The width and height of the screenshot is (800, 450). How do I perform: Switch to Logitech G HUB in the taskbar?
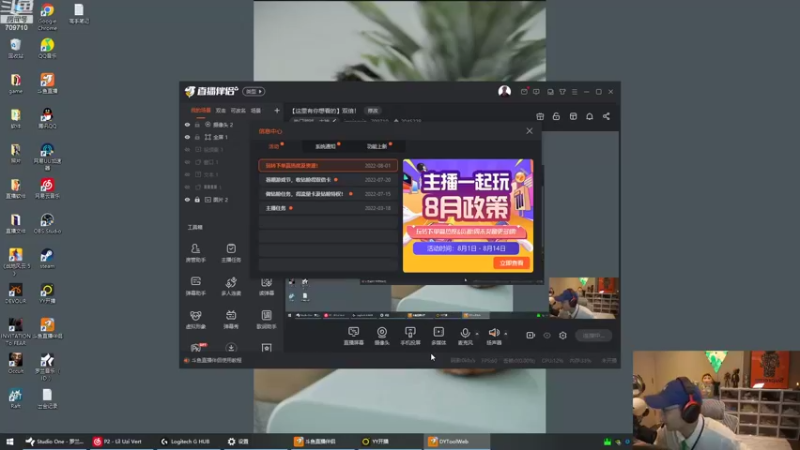tap(186, 441)
